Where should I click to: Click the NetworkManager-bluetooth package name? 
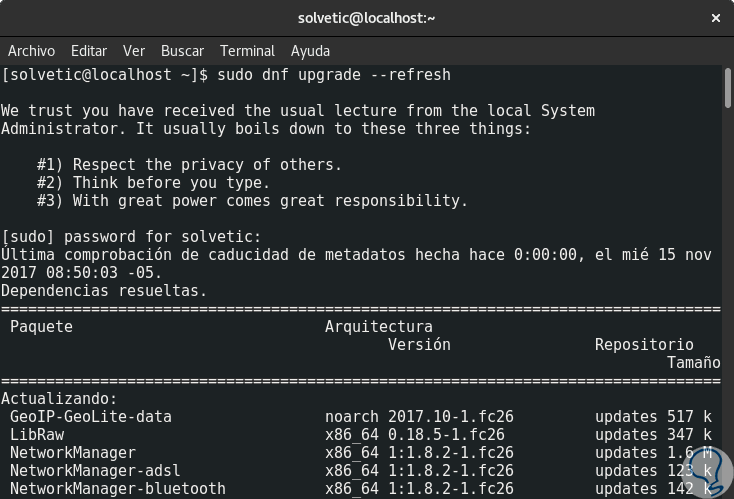tap(118, 489)
